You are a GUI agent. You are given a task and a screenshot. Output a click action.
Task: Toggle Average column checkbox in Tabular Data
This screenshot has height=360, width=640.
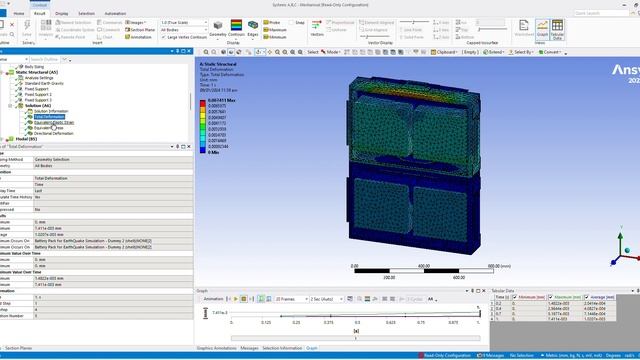click(587, 297)
